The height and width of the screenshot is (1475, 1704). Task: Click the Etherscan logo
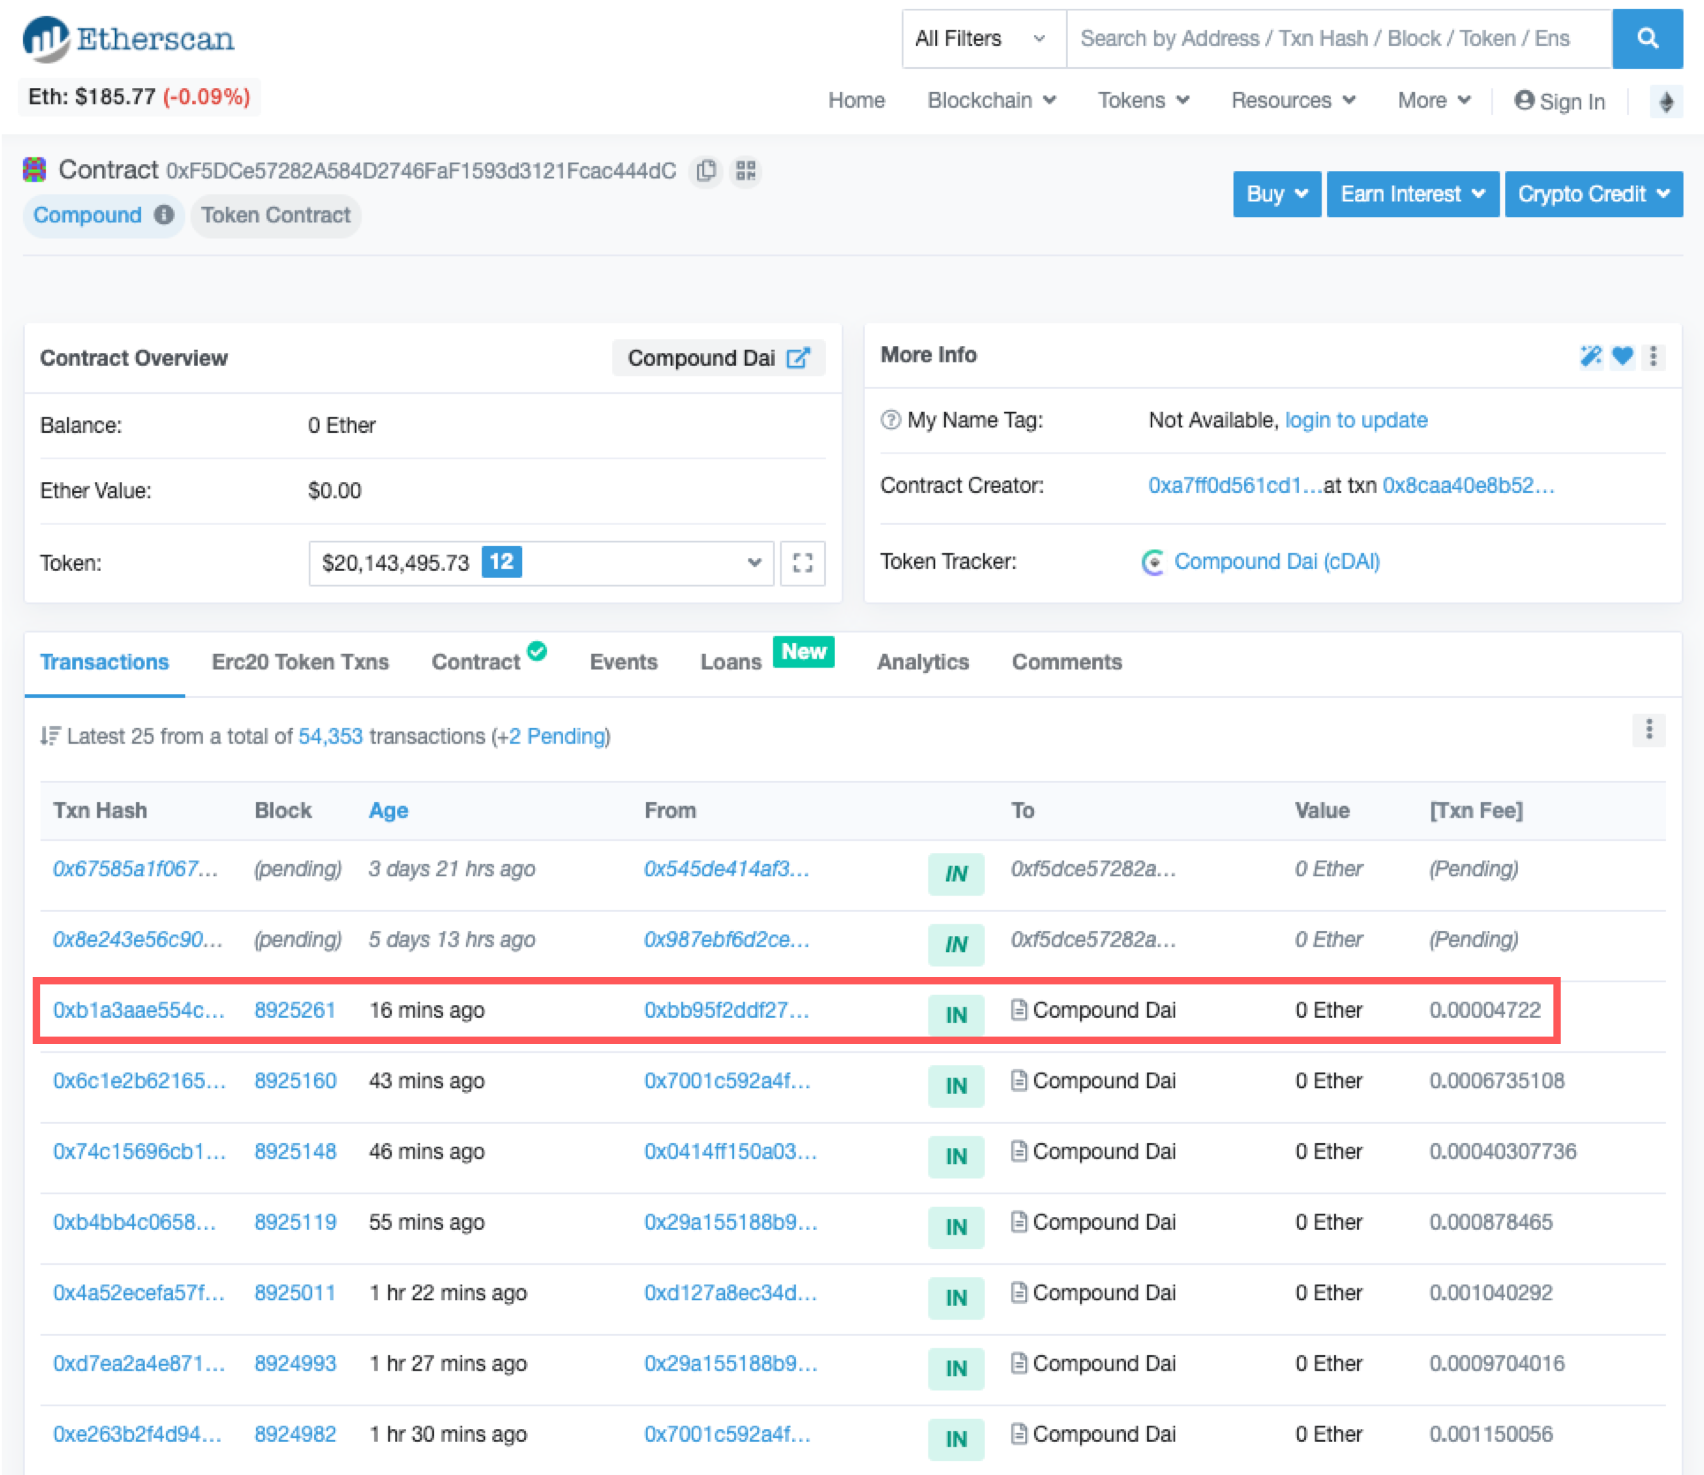tap(128, 39)
